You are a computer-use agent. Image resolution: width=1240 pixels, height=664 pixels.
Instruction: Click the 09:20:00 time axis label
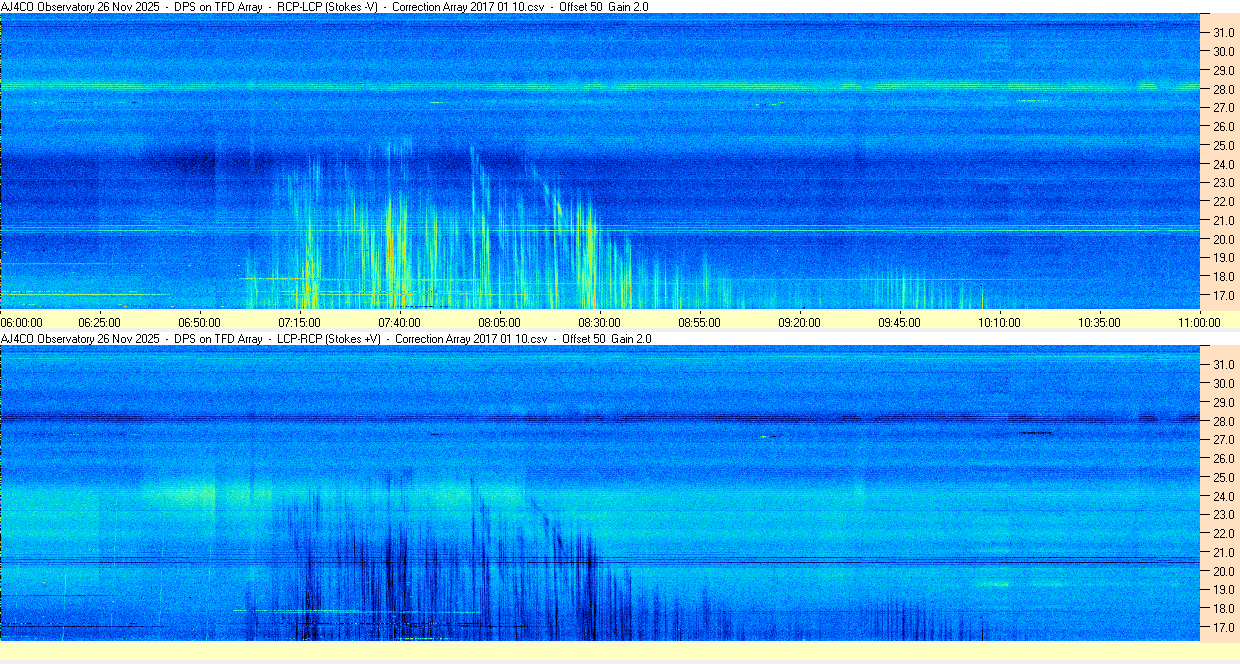(799, 322)
